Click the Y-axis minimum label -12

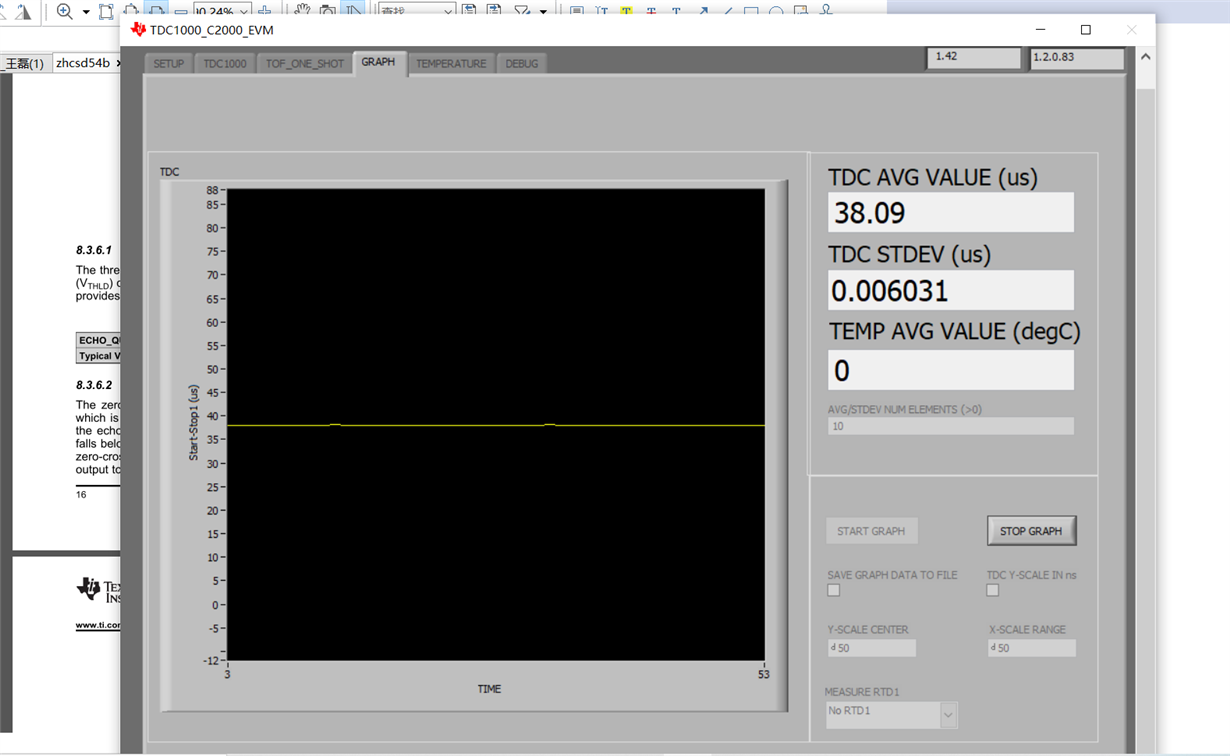click(x=210, y=660)
